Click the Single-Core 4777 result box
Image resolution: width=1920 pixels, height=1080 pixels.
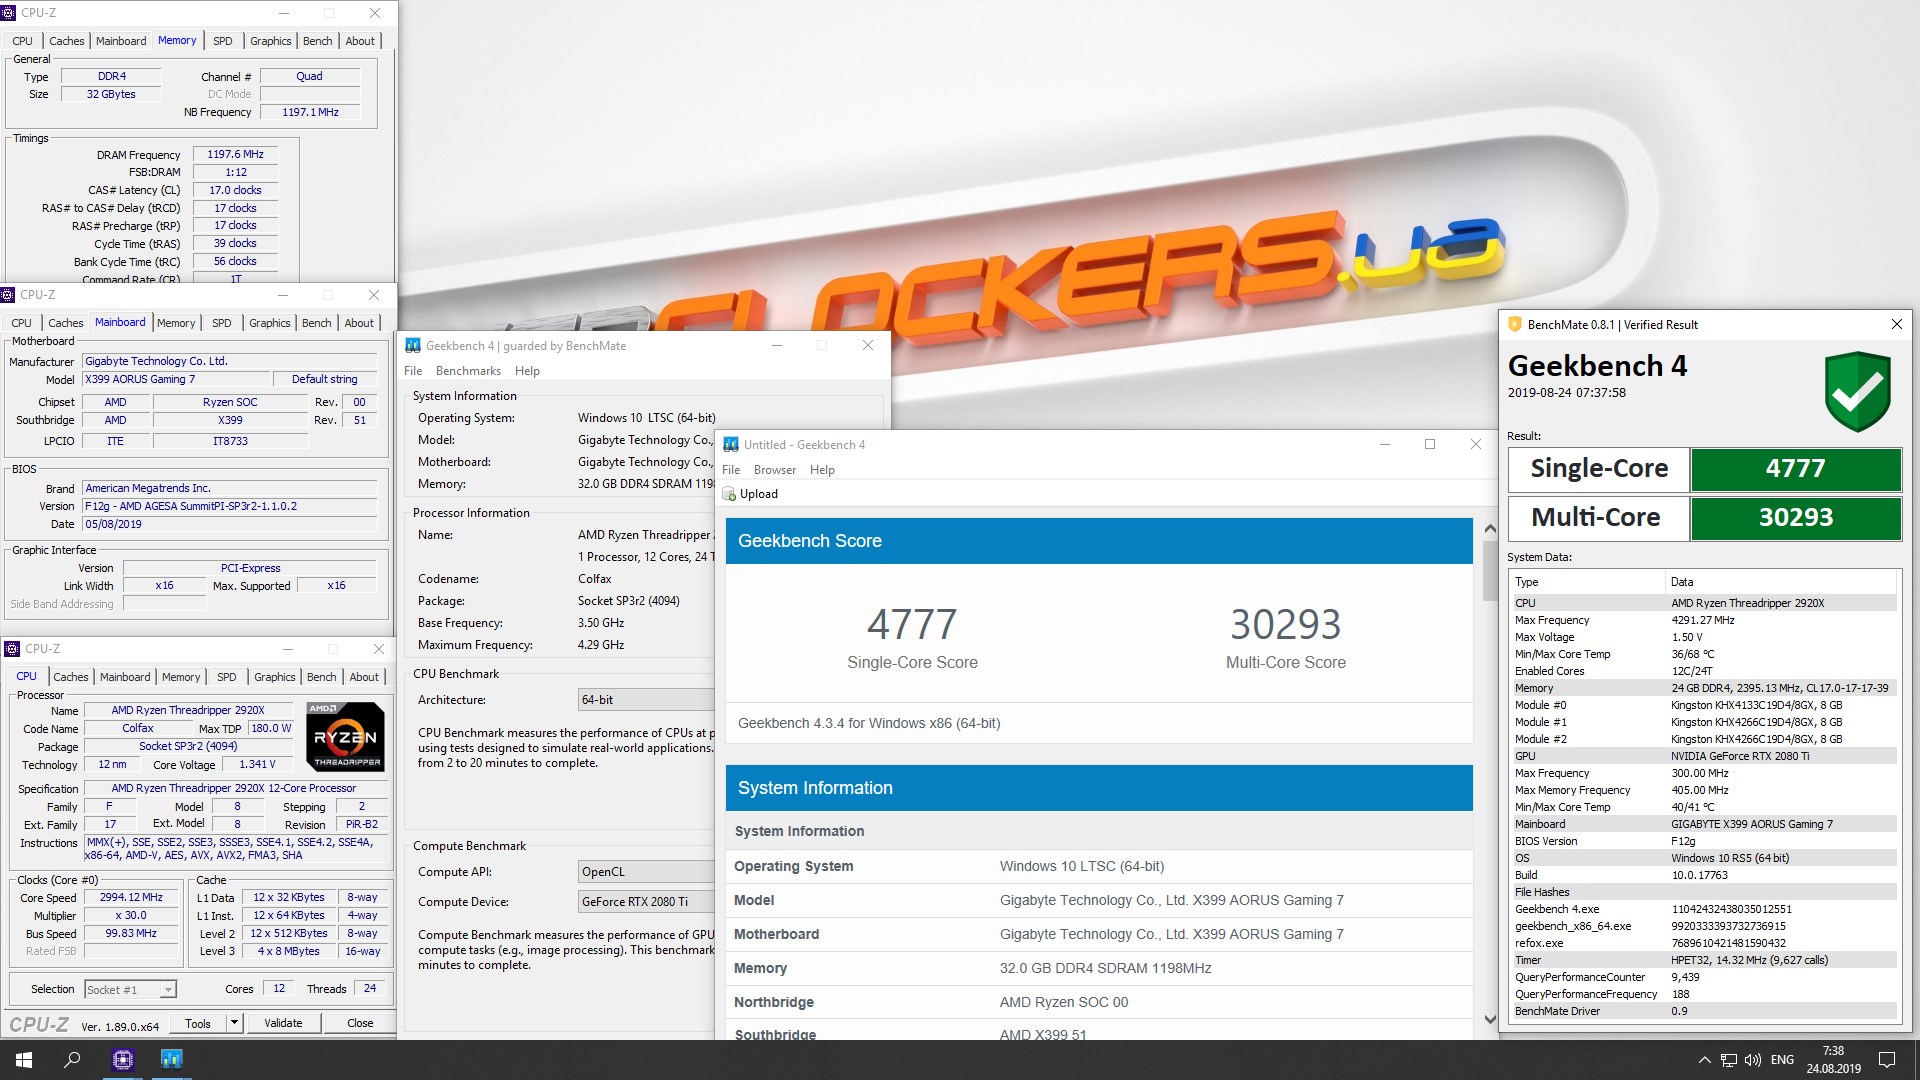pos(1795,468)
